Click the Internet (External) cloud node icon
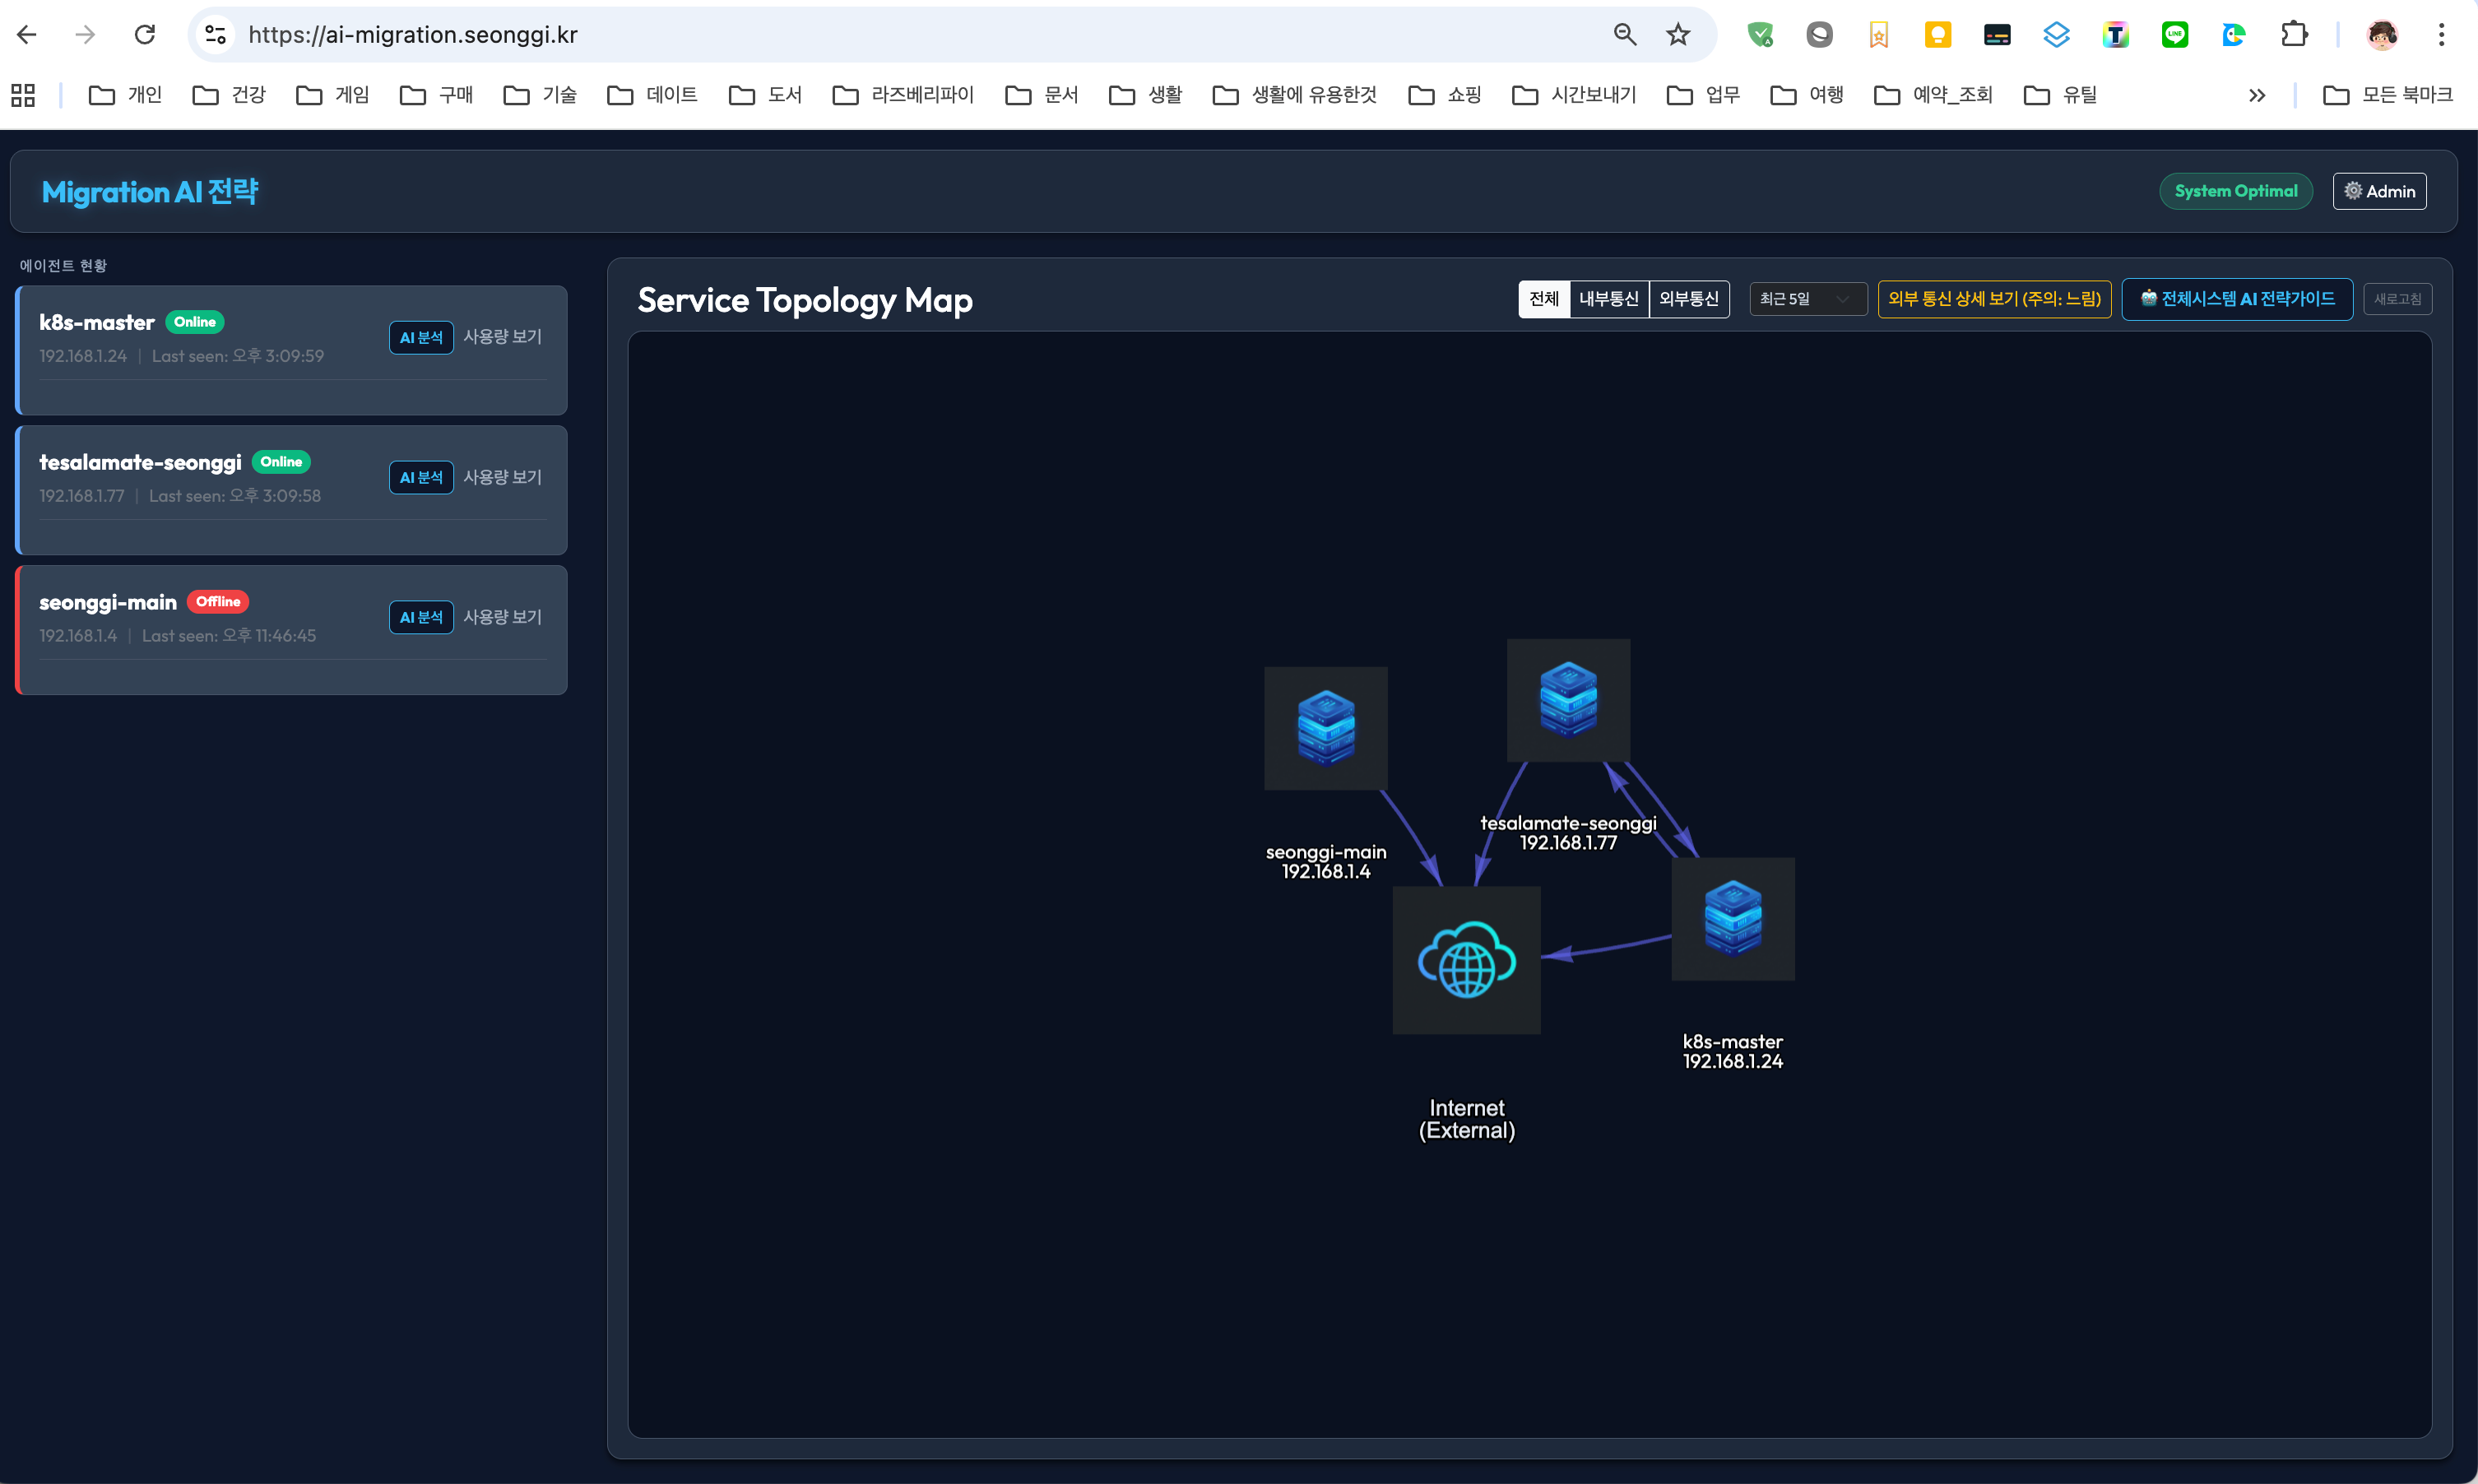The image size is (2478, 1484). tap(1466, 960)
